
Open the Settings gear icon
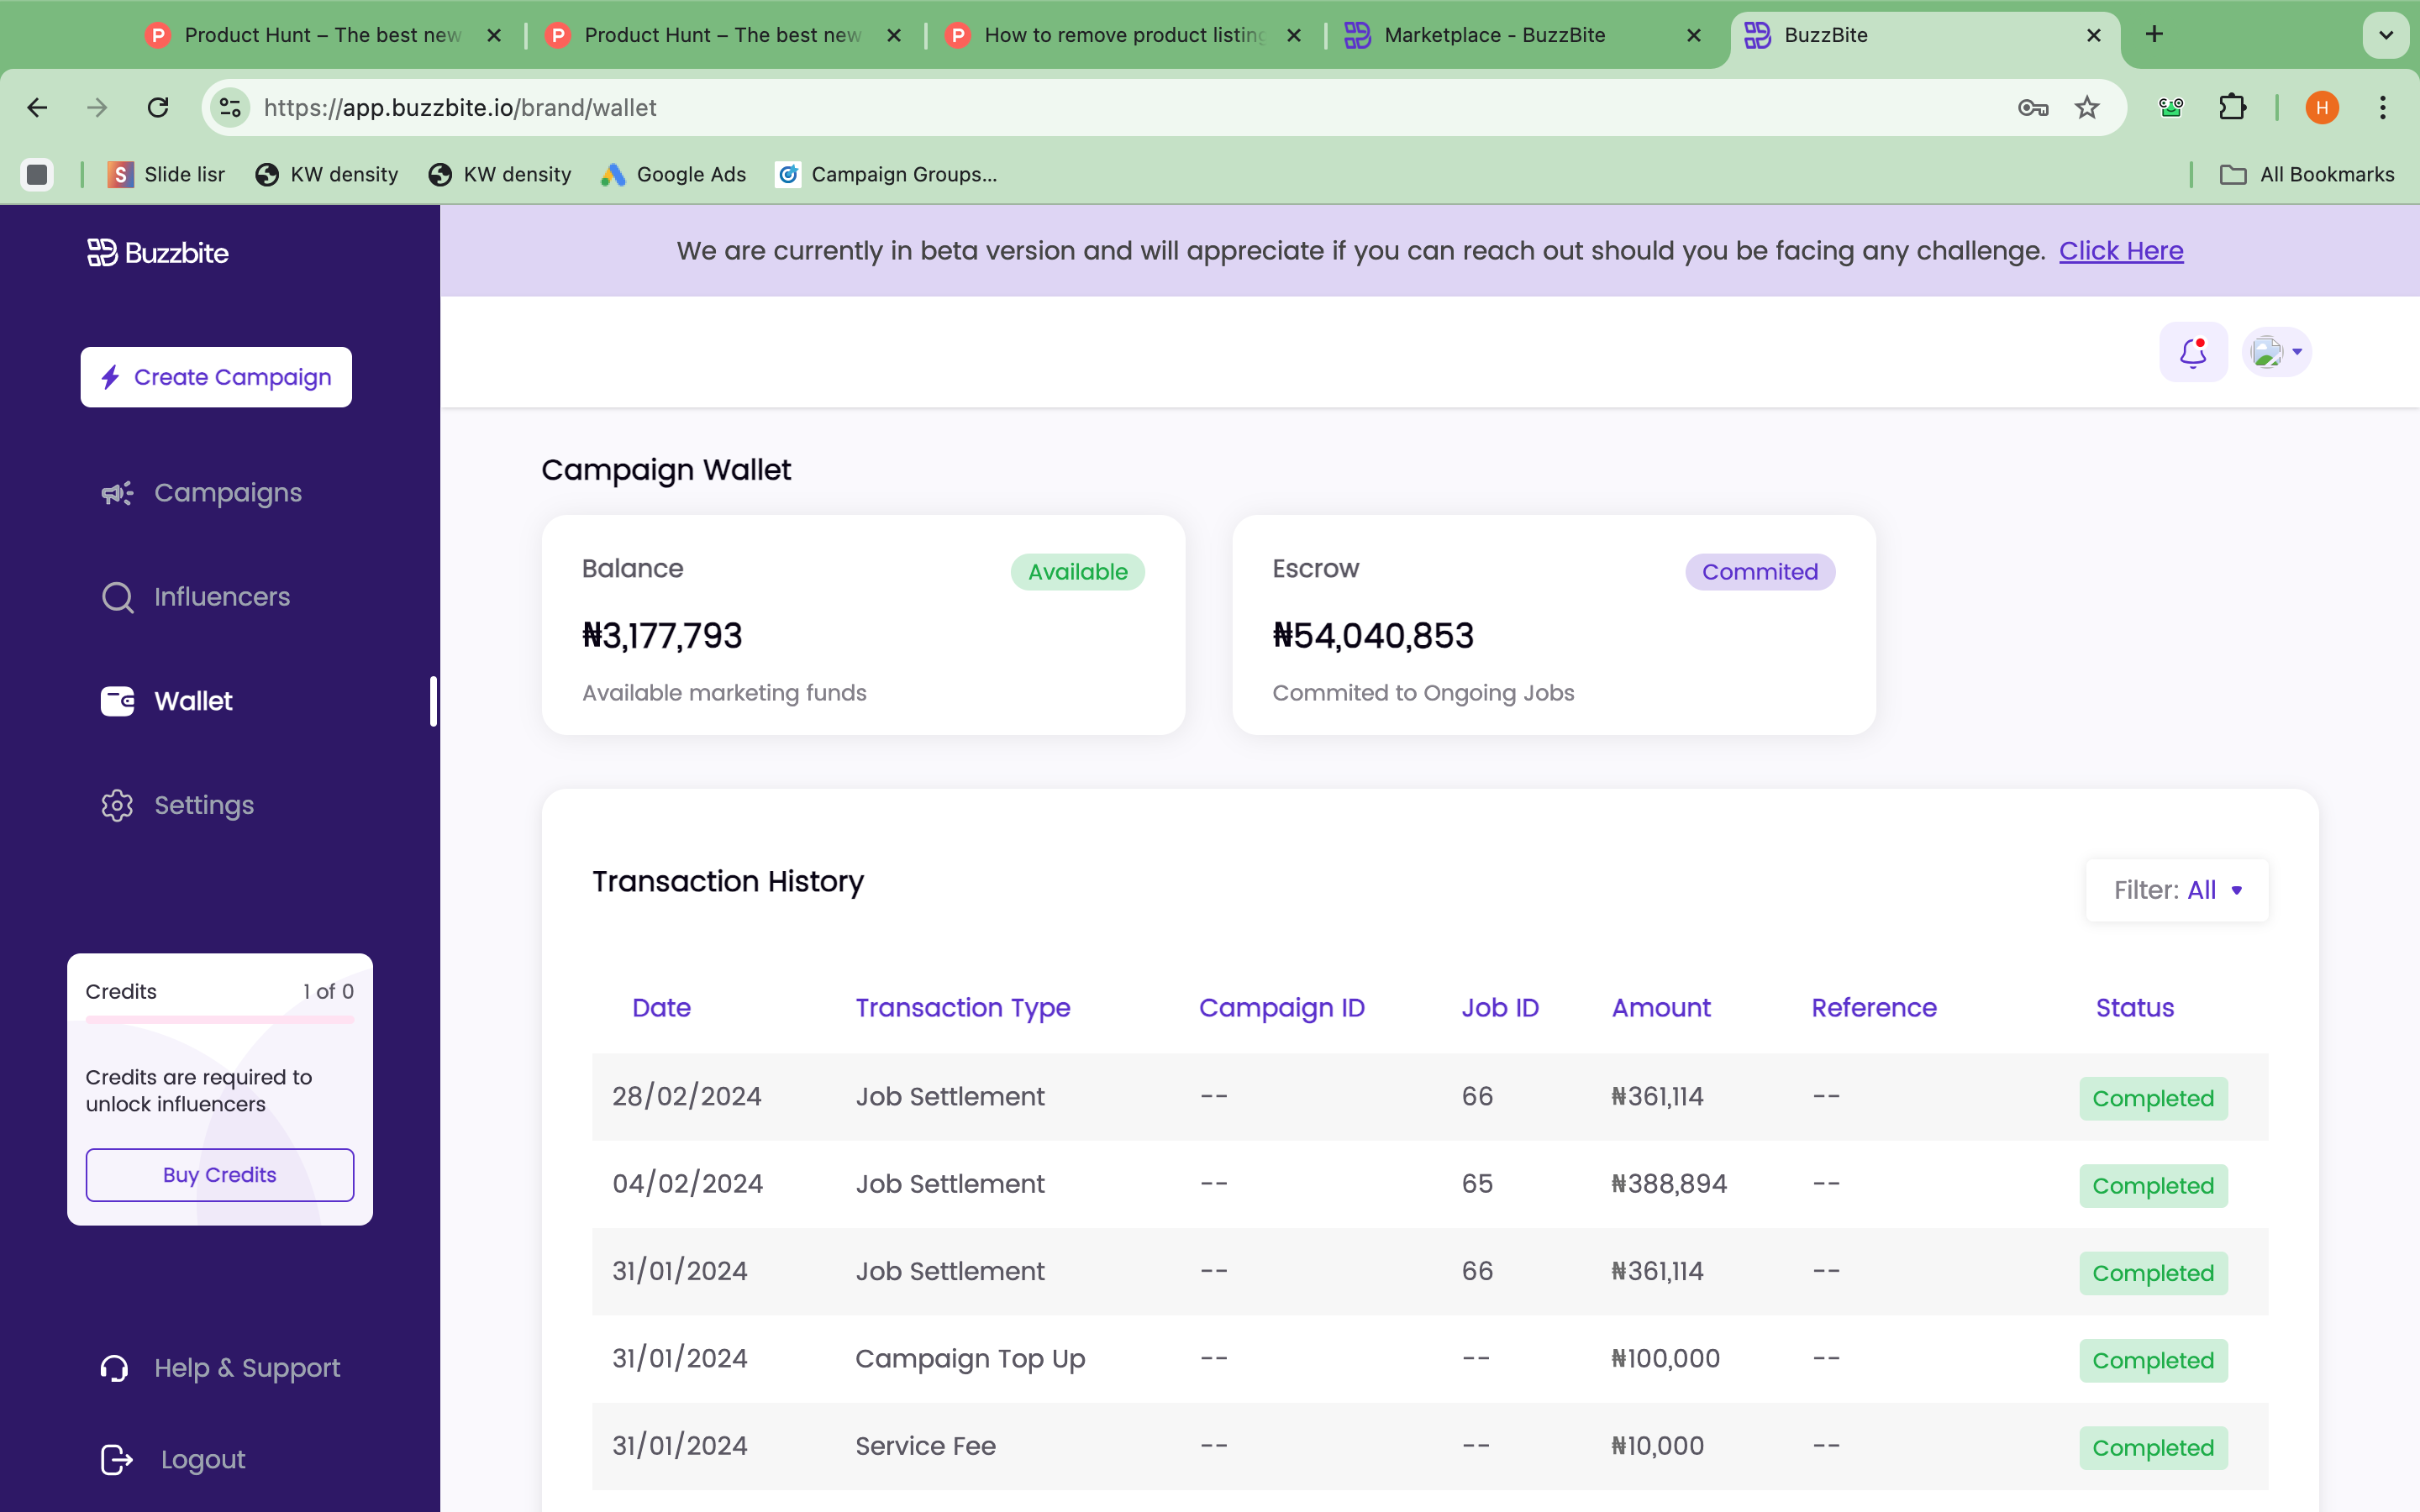tap(117, 805)
